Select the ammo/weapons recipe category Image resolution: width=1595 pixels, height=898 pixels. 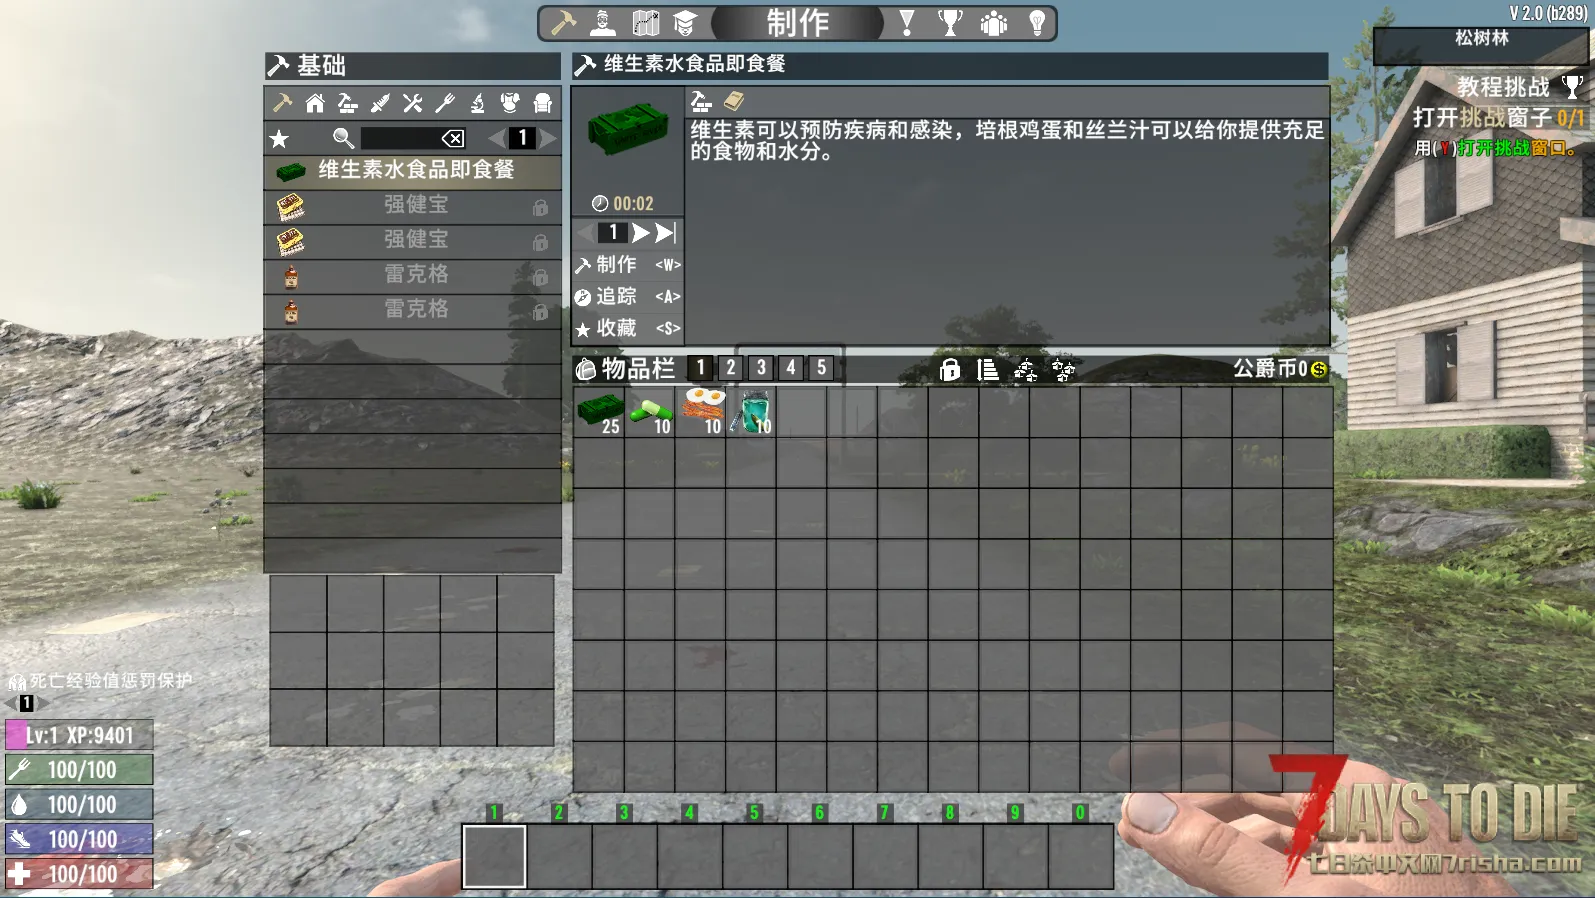[380, 103]
